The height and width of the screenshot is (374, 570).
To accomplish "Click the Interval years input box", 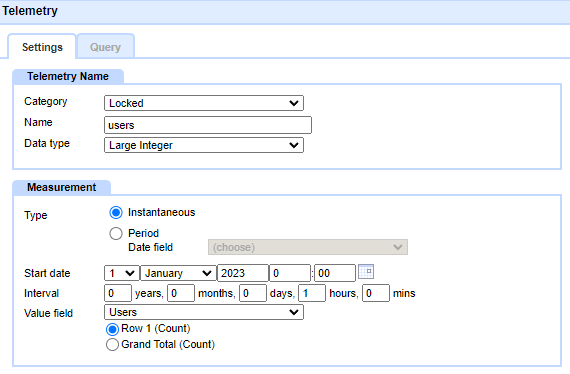I will (x=118, y=293).
